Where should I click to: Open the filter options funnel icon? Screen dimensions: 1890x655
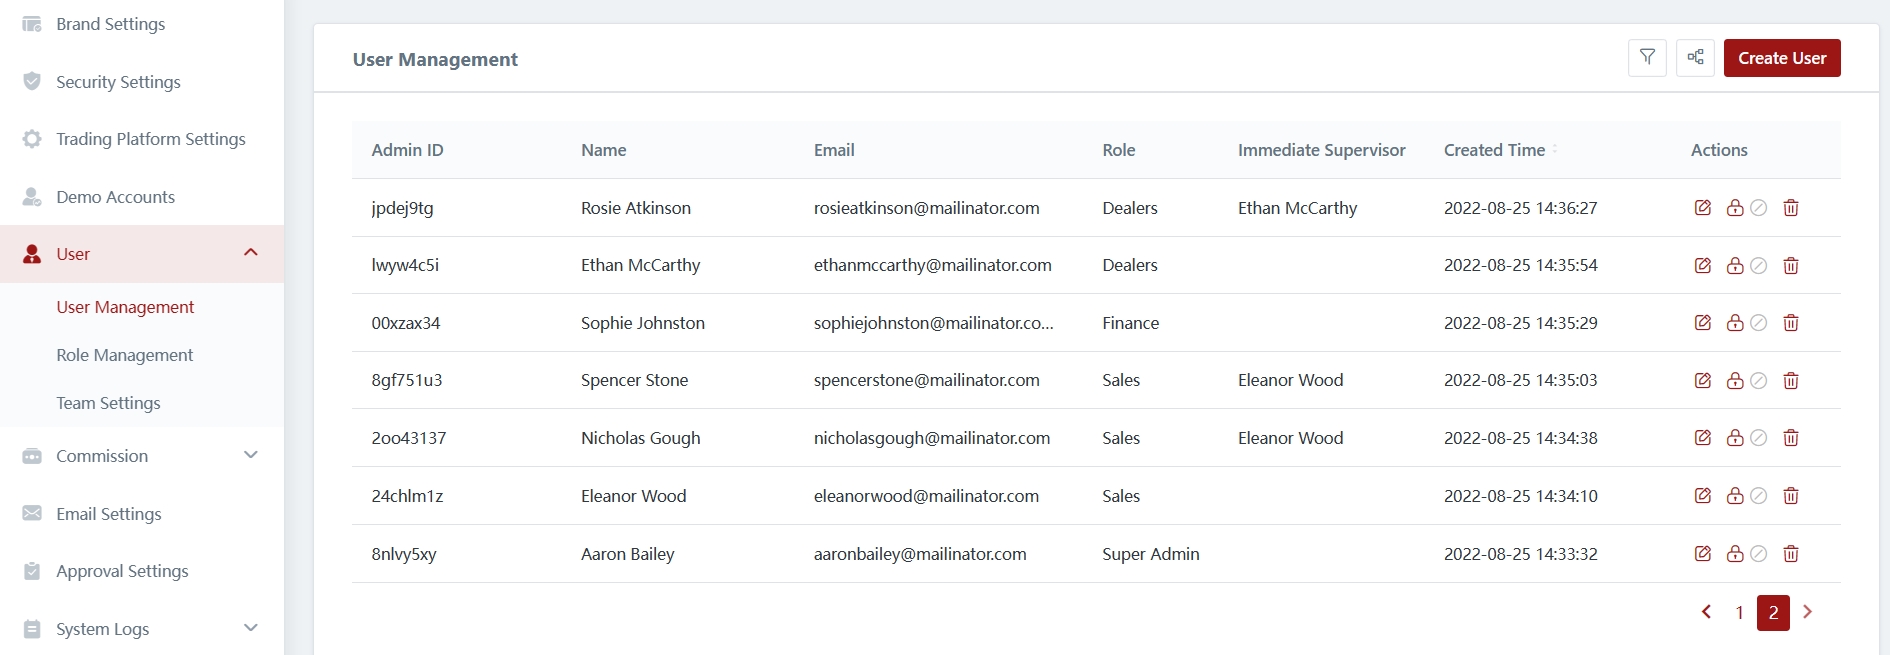pos(1647,58)
